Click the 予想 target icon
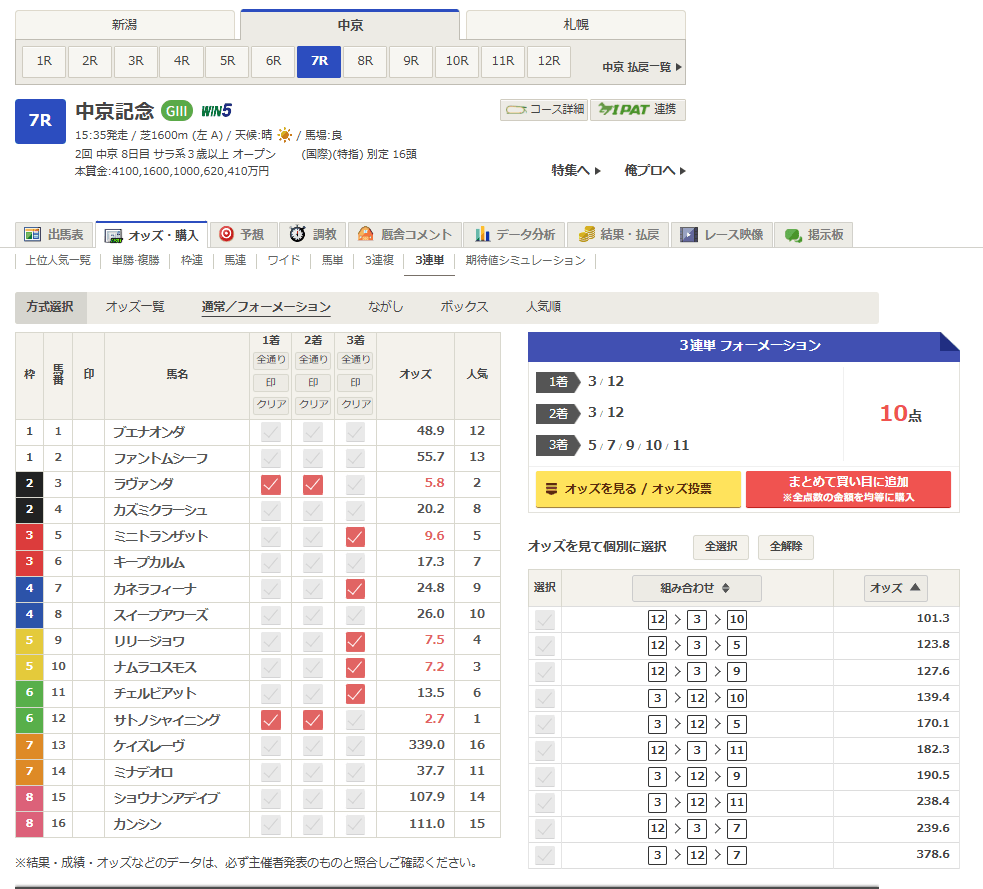 (226, 234)
